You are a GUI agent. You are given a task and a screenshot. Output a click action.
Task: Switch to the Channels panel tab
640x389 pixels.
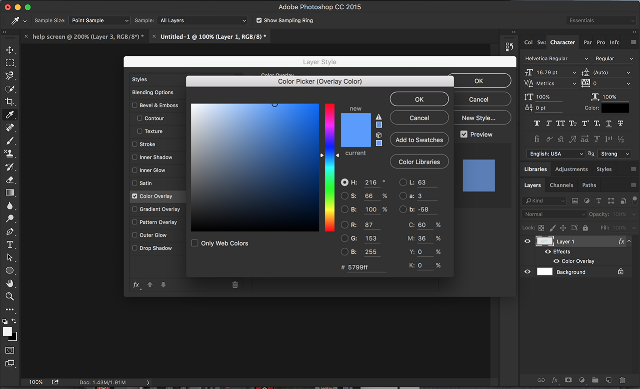click(x=561, y=185)
